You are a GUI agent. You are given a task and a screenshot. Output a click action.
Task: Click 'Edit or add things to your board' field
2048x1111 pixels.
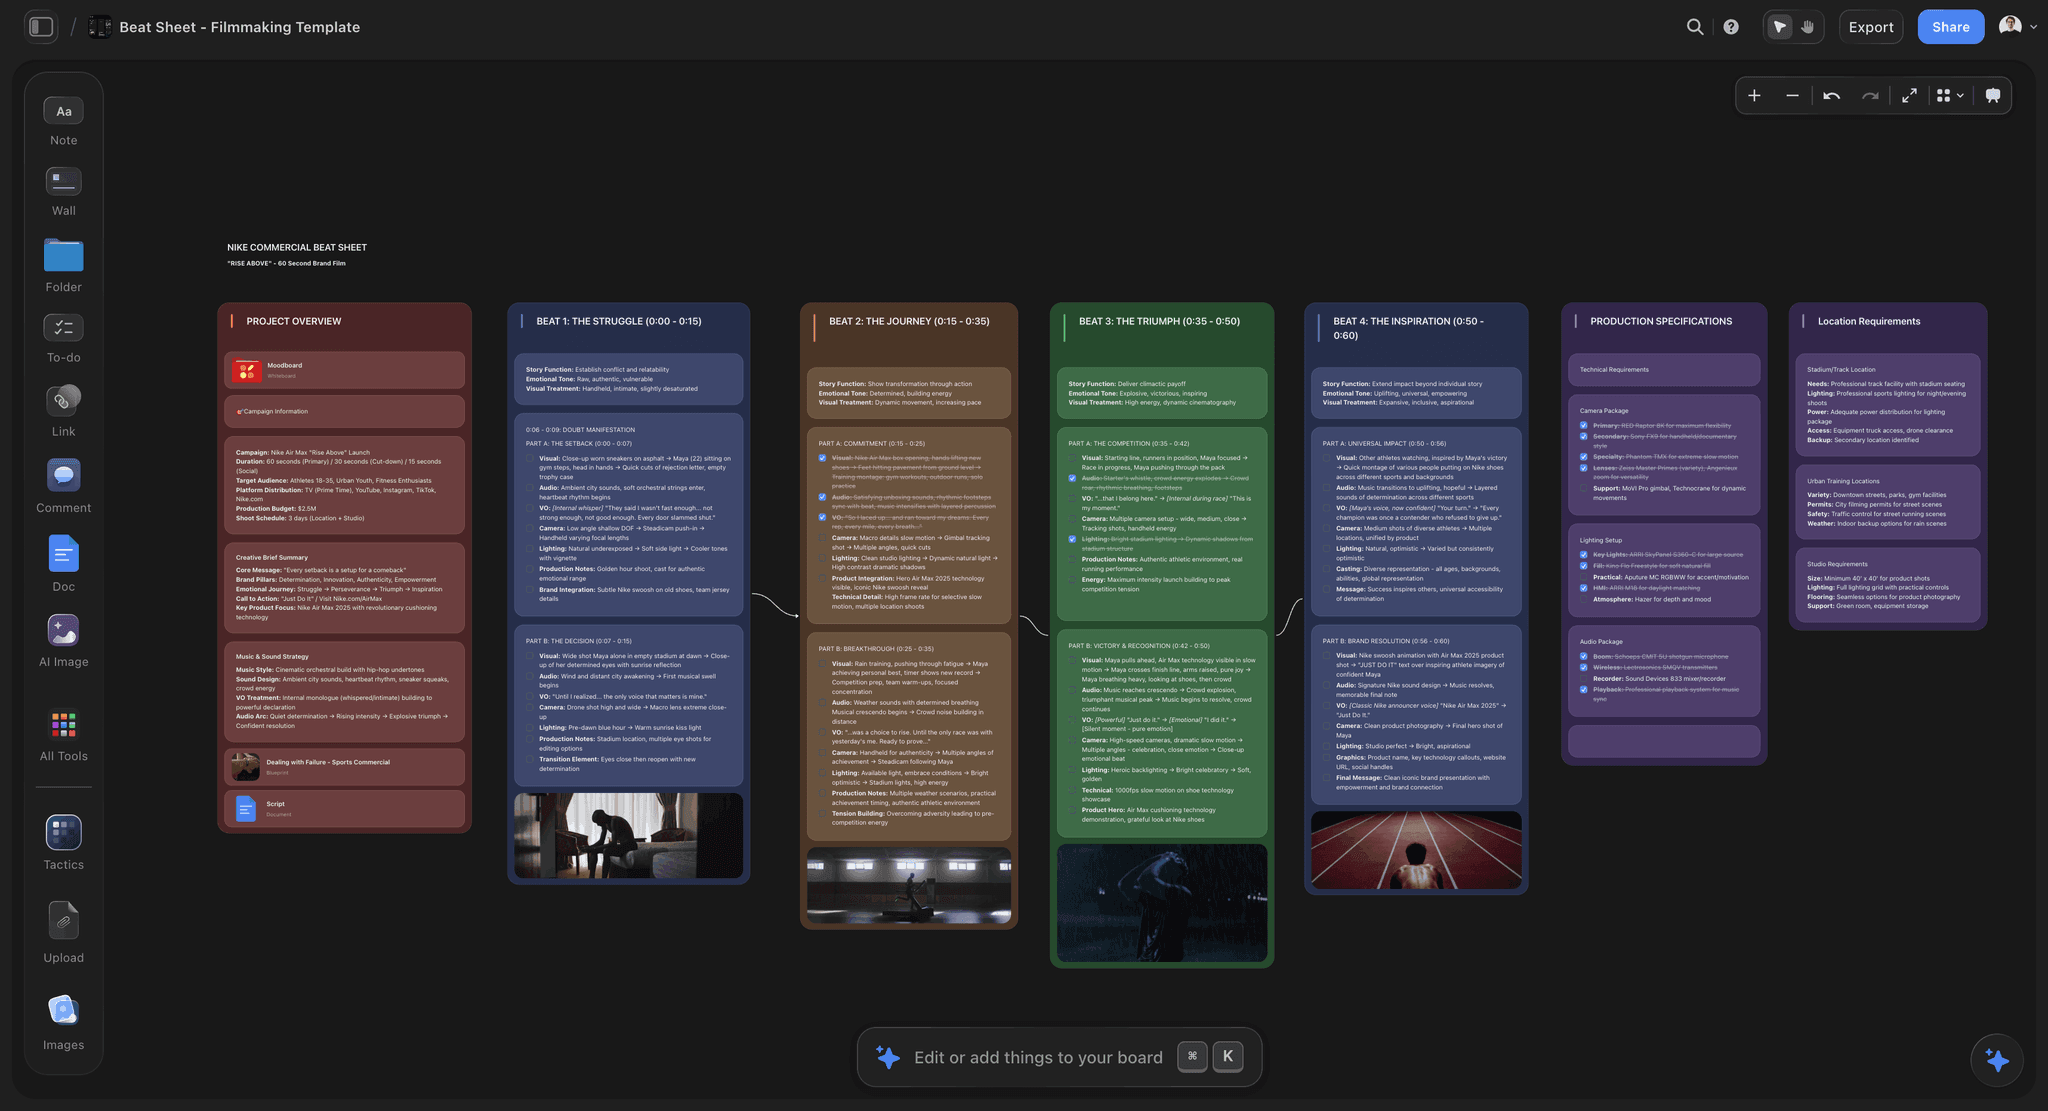(x=1059, y=1057)
